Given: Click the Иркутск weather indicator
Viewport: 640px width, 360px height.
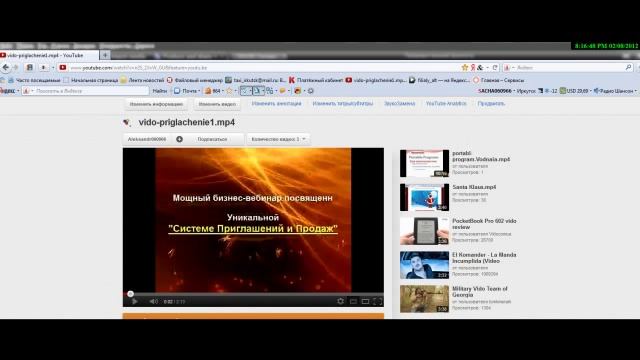Looking at the screenshot, I should (537, 91).
